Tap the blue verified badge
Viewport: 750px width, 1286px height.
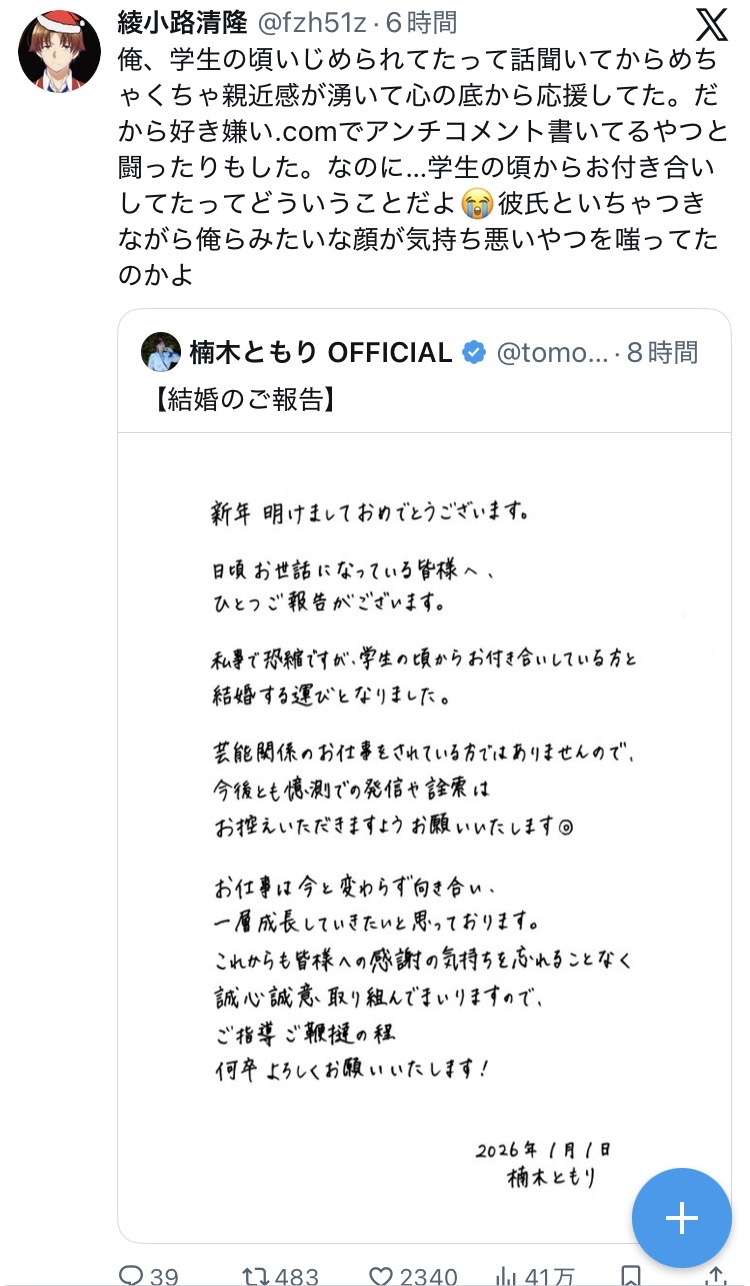tap(474, 352)
